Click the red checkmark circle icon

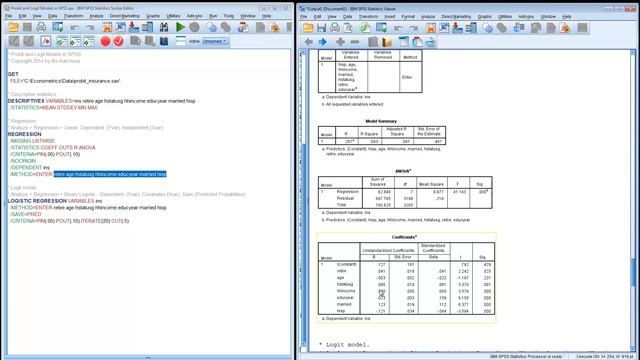[119, 41]
